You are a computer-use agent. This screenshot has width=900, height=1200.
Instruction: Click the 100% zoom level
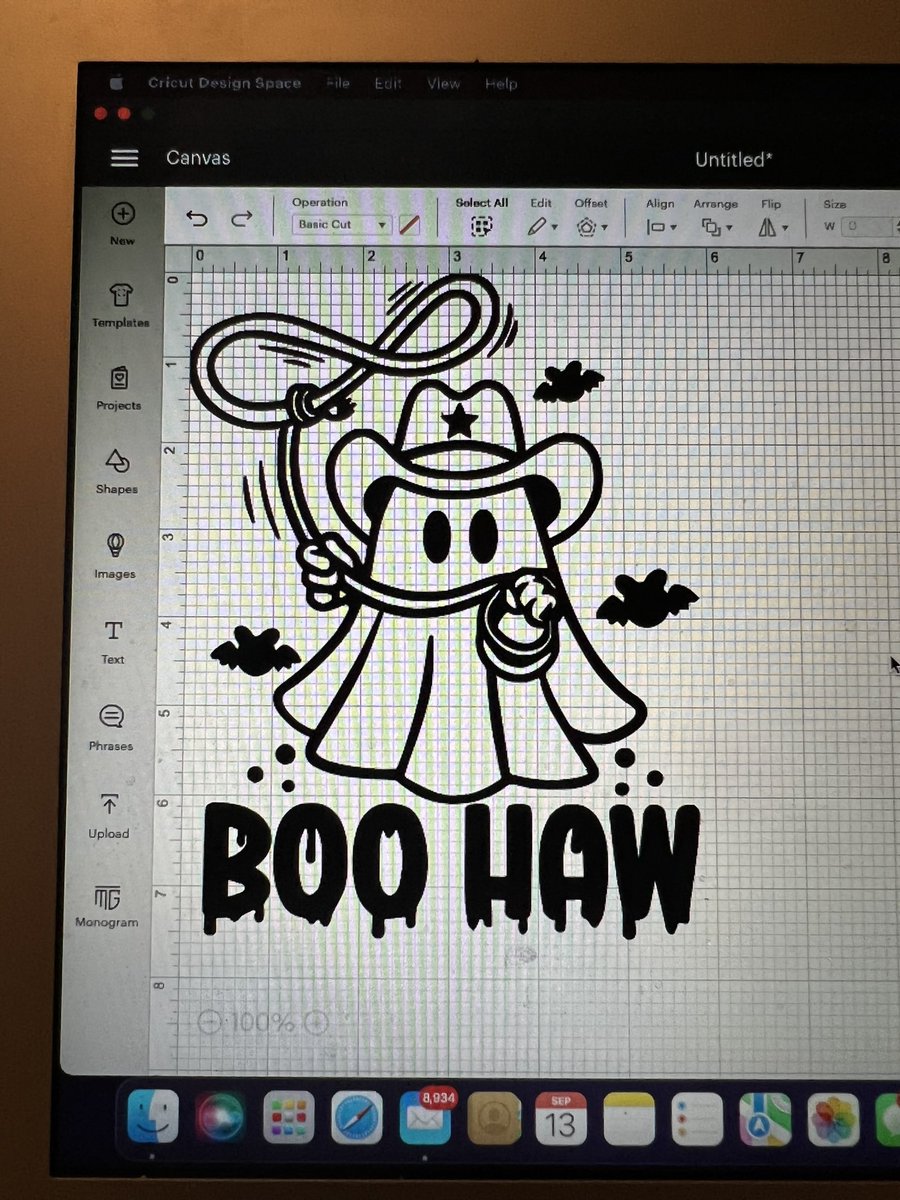pyautogui.click(x=262, y=1022)
